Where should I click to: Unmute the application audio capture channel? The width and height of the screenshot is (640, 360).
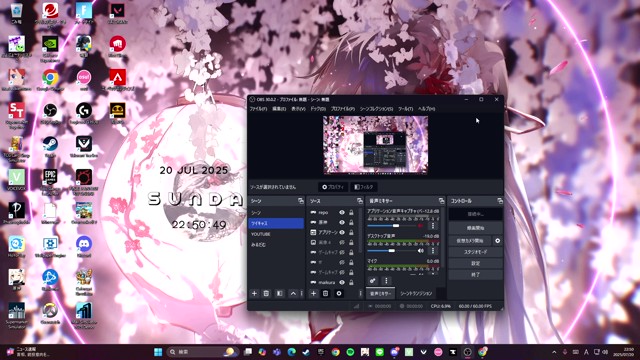pyautogui.click(x=420, y=226)
